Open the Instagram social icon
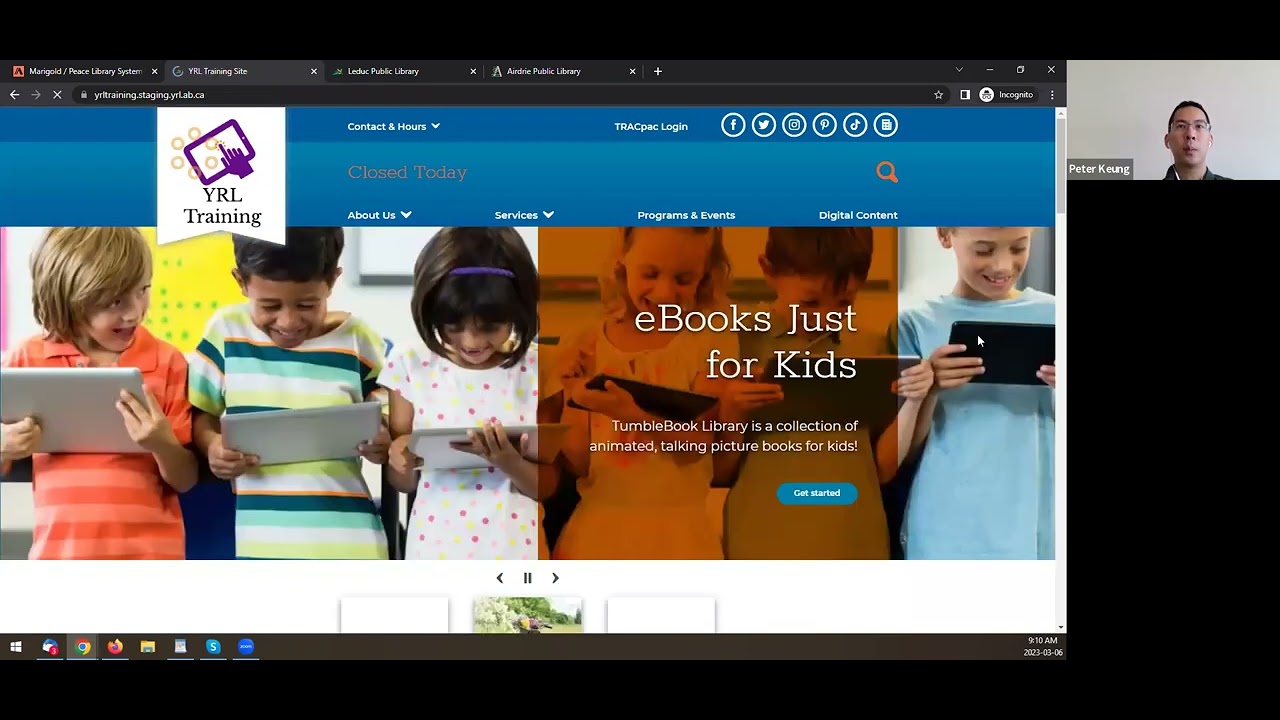1280x720 pixels. pos(794,125)
